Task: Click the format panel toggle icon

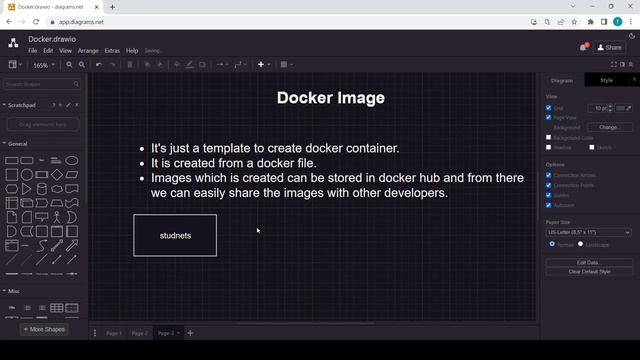Action: [622, 64]
